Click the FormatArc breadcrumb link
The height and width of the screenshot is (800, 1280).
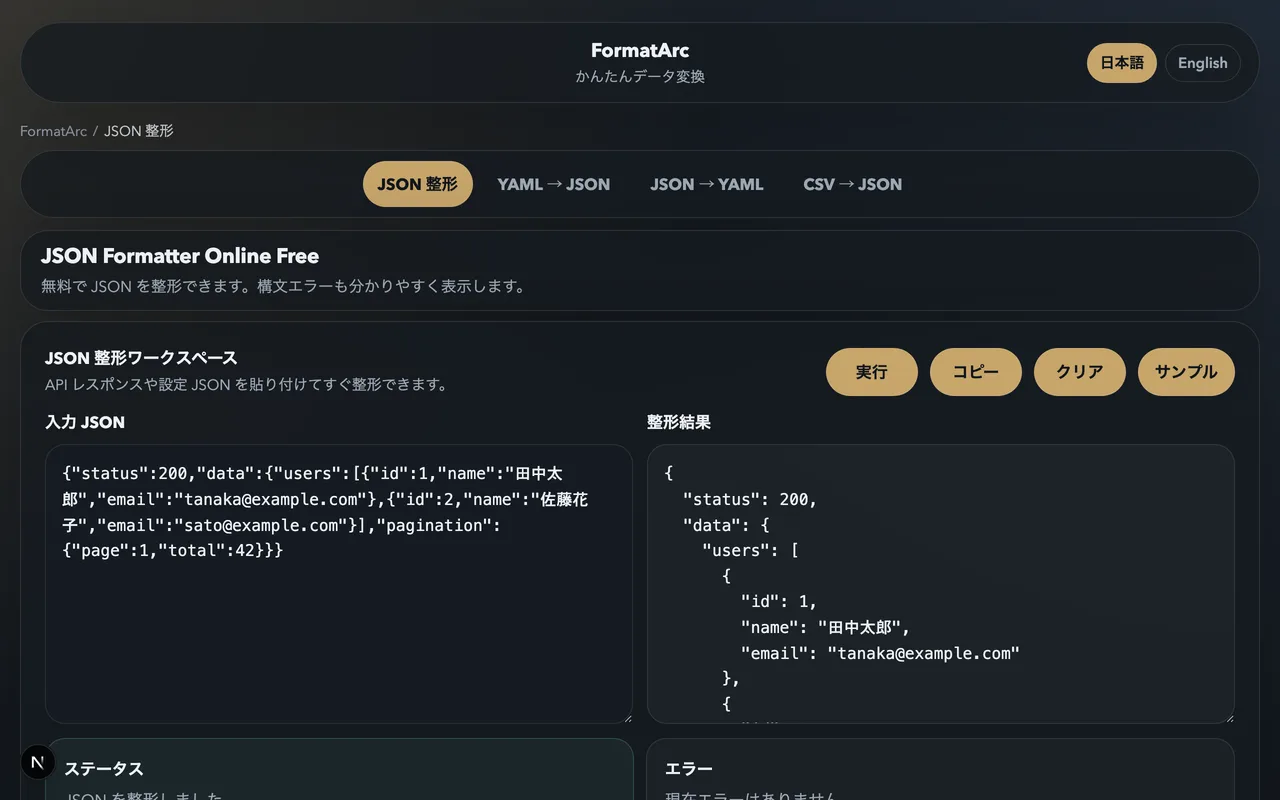pyautogui.click(x=53, y=131)
